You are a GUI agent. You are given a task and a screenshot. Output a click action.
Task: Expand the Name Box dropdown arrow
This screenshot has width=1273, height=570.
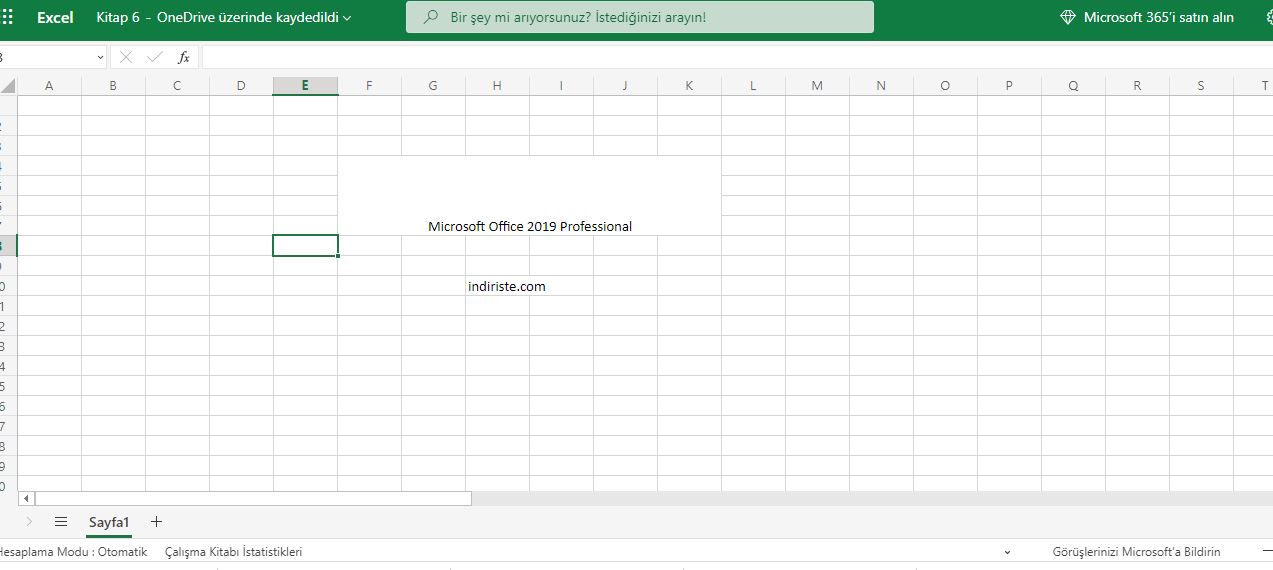(100, 57)
